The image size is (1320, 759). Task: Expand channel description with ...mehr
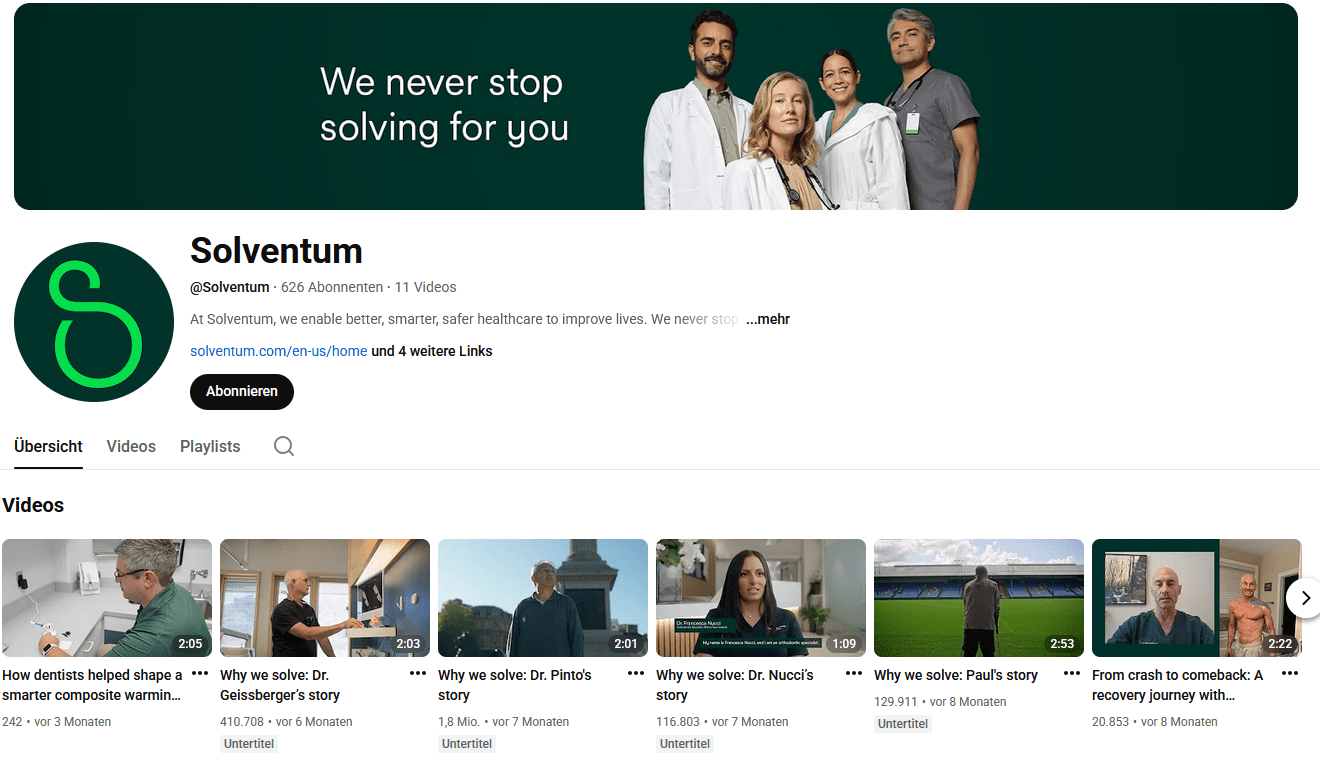767,319
